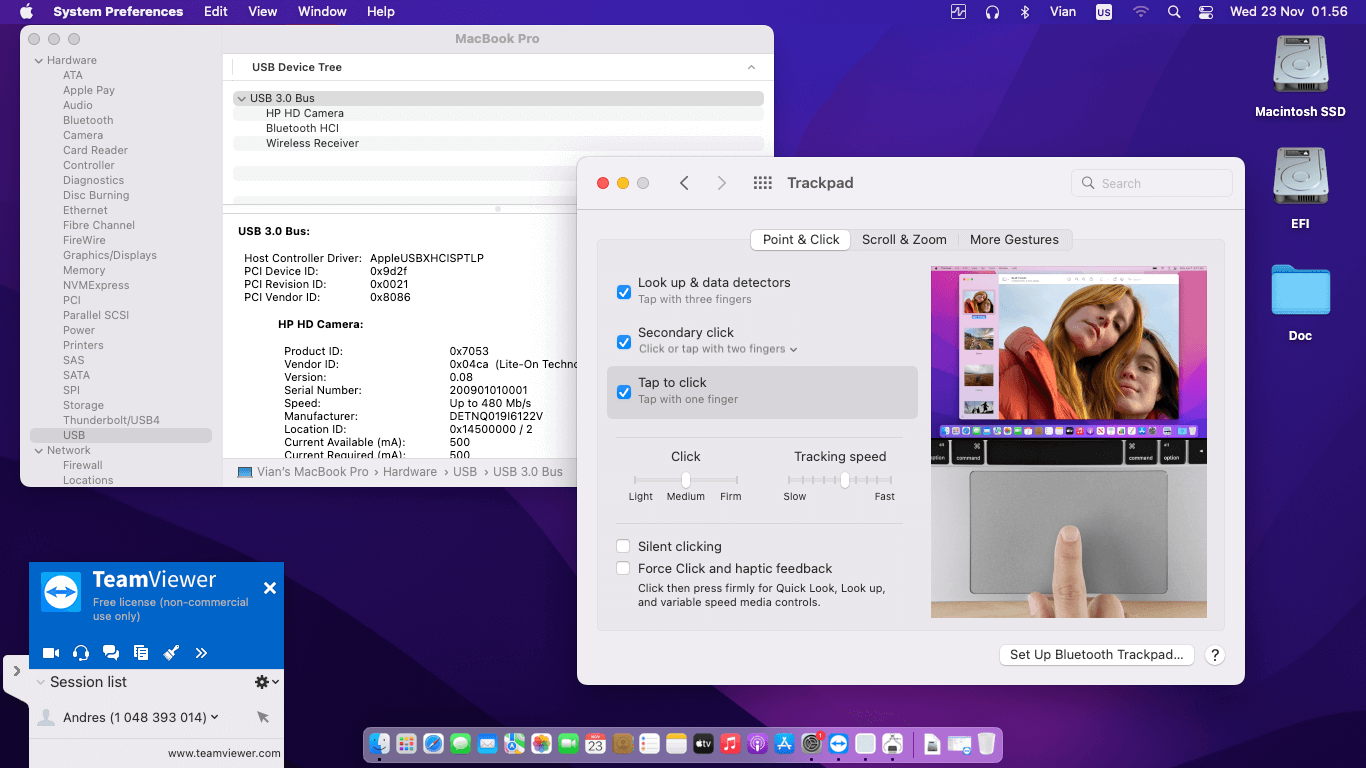The height and width of the screenshot is (768, 1366).
Task: Open Safari from the Dock
Action: pyautogui.click(x=433, y=744)
